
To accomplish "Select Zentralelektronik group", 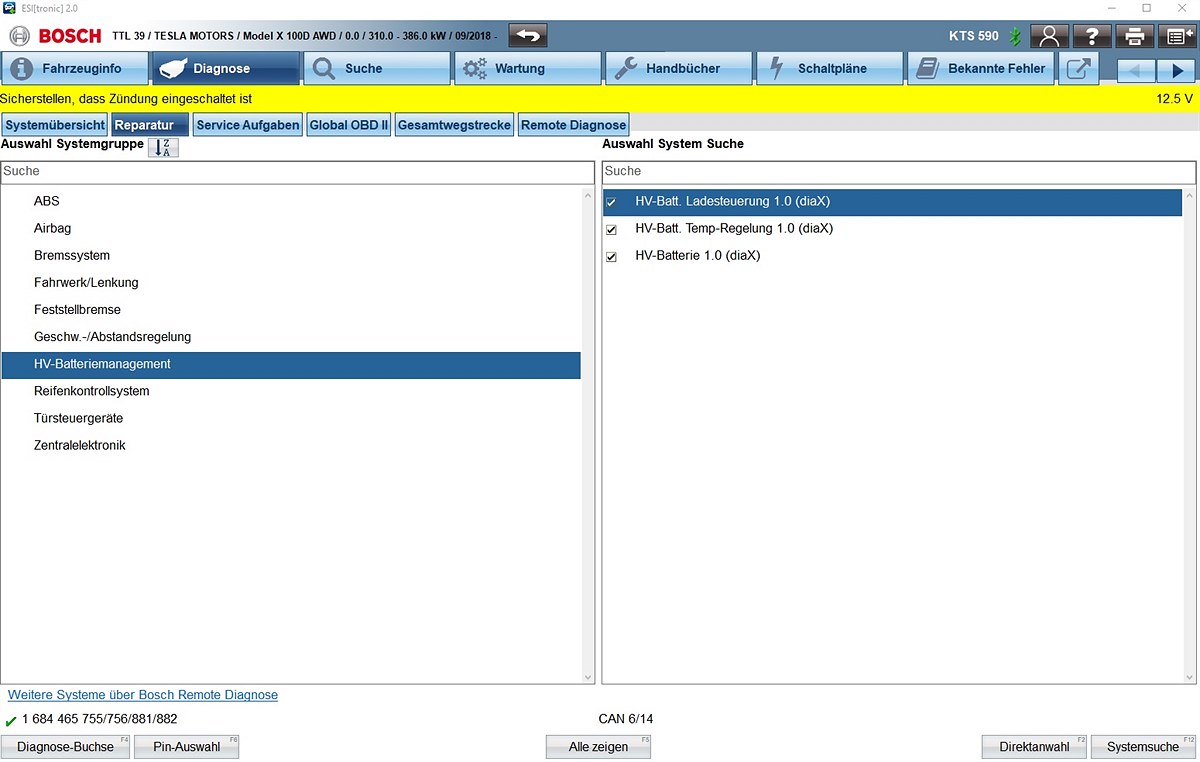I will click(x=291, y=445).
